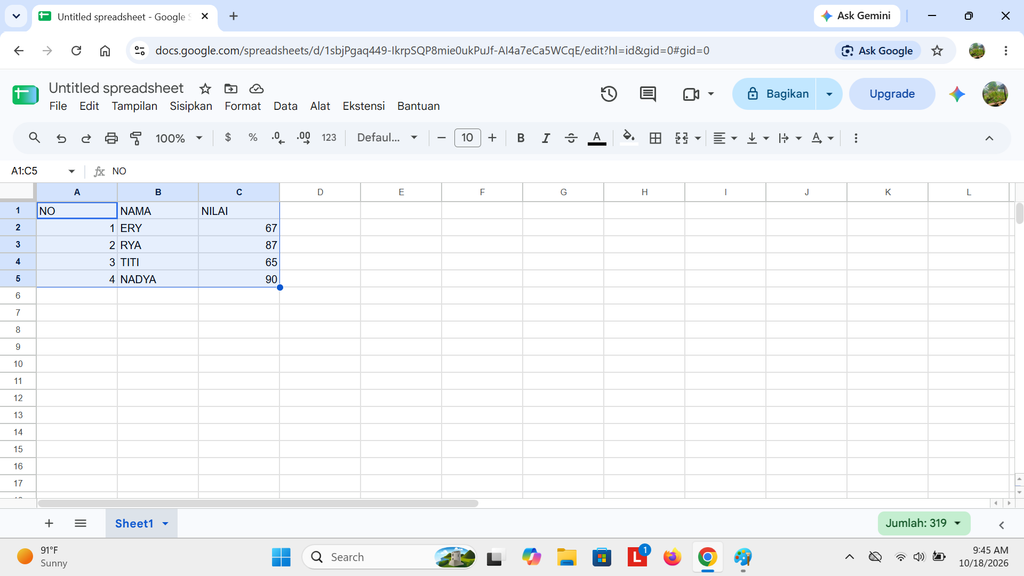Open the File menu
1024x576 pixels.
[58, 106]
